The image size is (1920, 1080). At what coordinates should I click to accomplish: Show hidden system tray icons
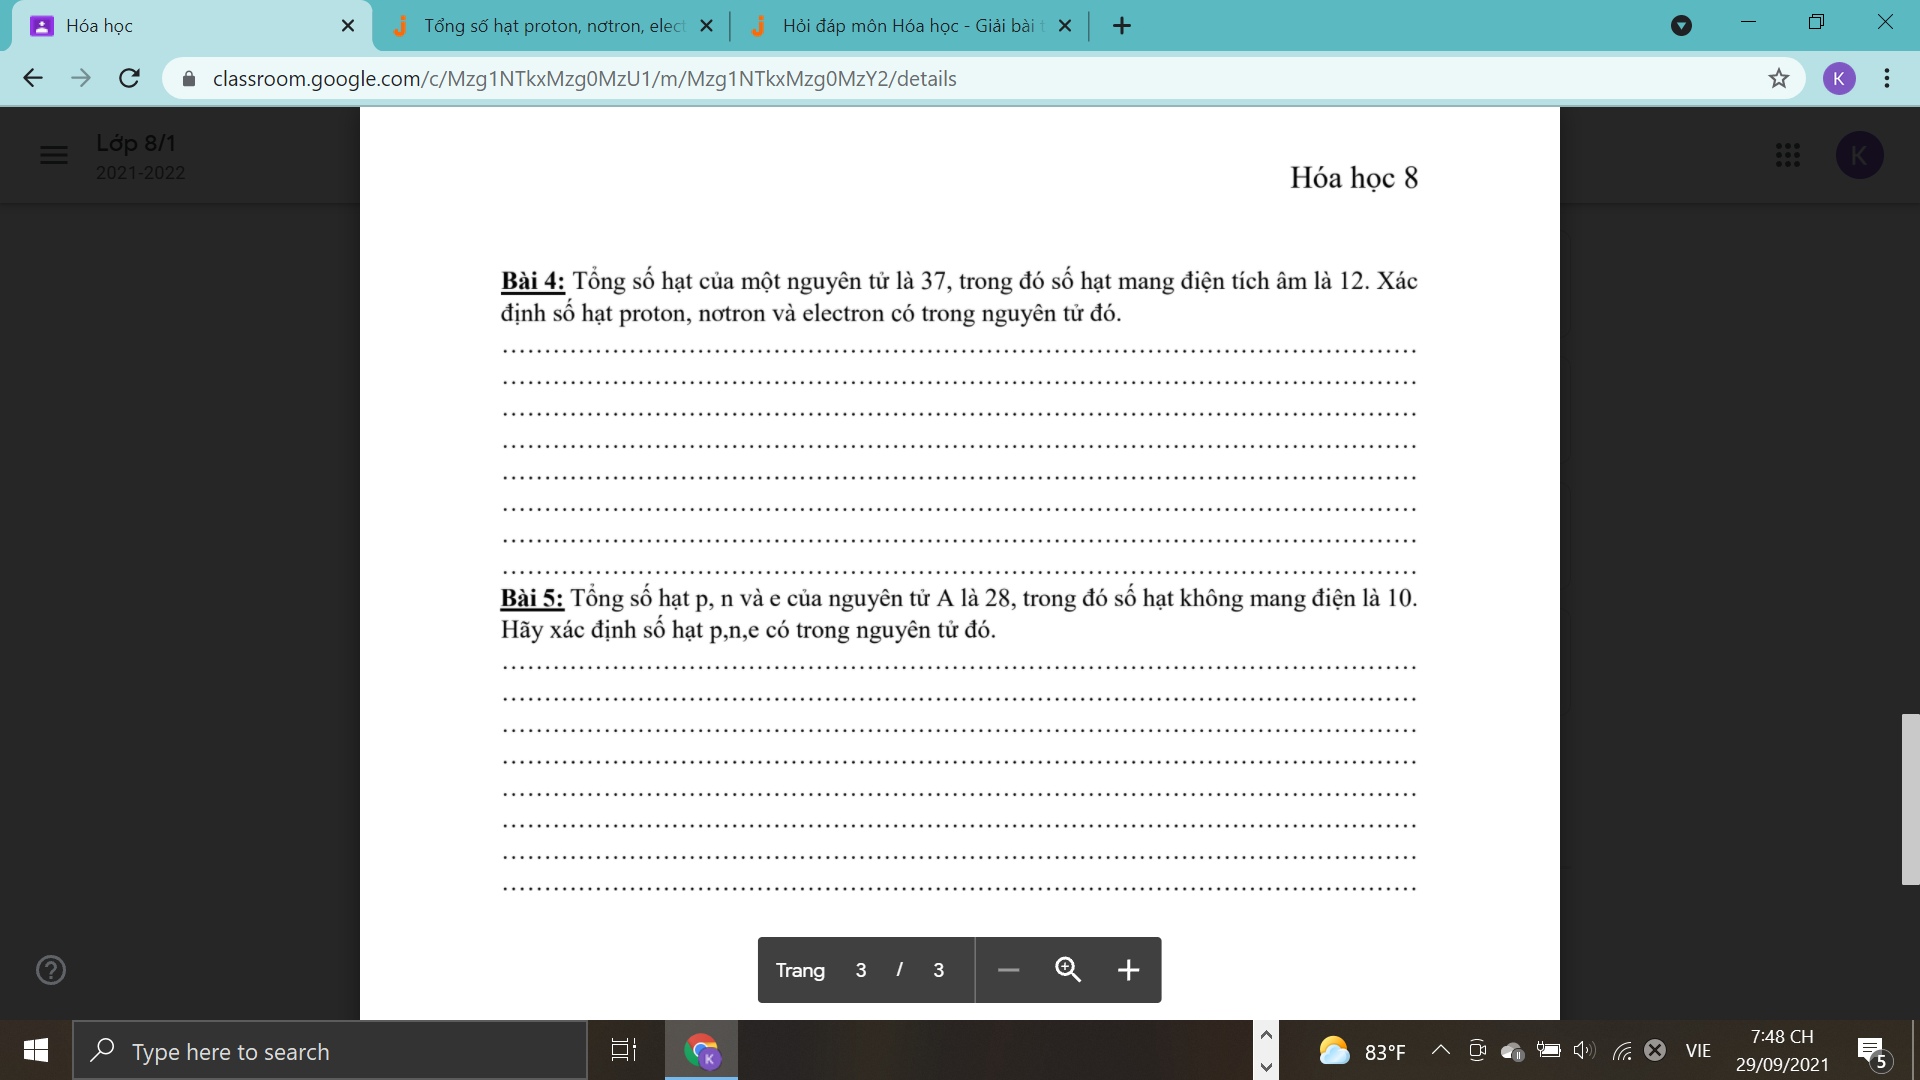click(1440, 1050)
